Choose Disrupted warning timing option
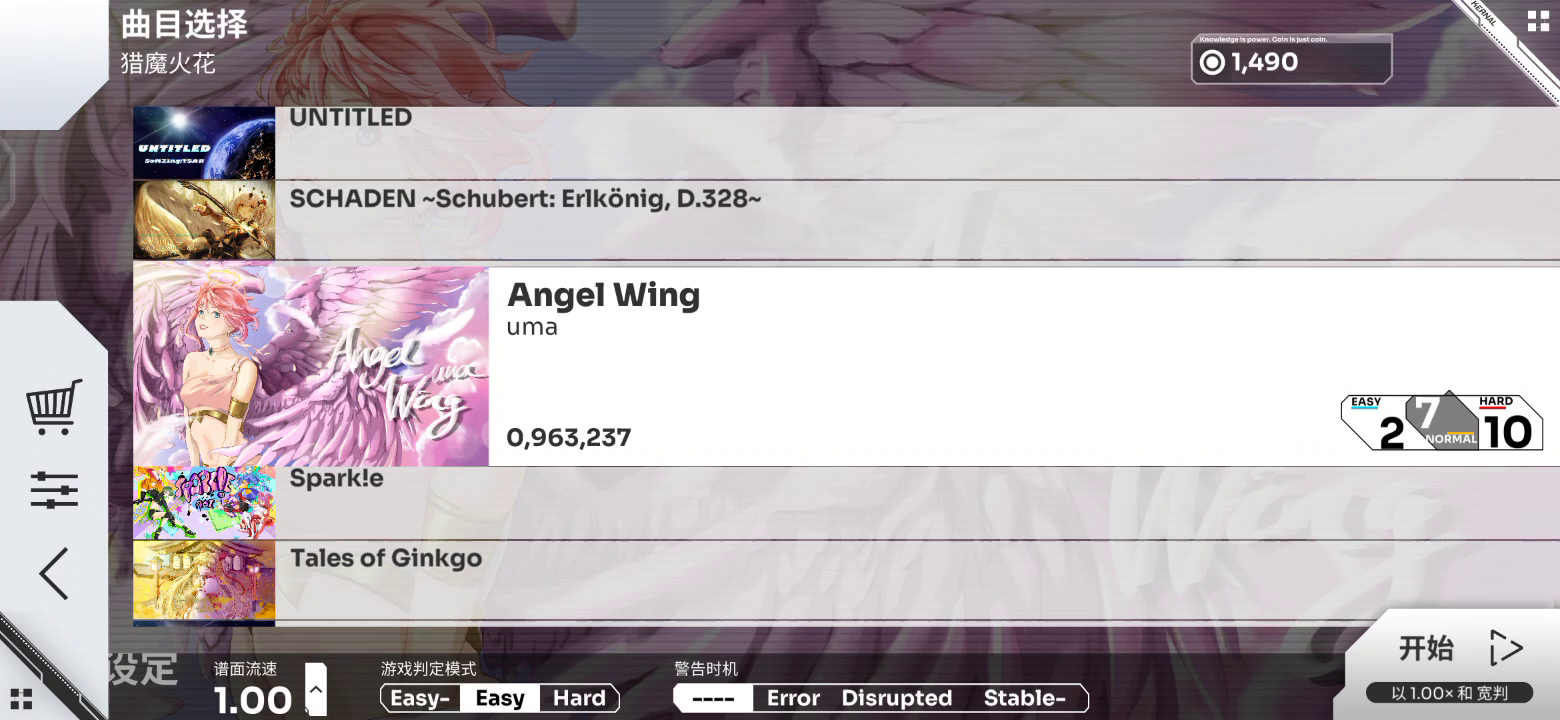Screen dimensions: 1560x720 (896, 698)
